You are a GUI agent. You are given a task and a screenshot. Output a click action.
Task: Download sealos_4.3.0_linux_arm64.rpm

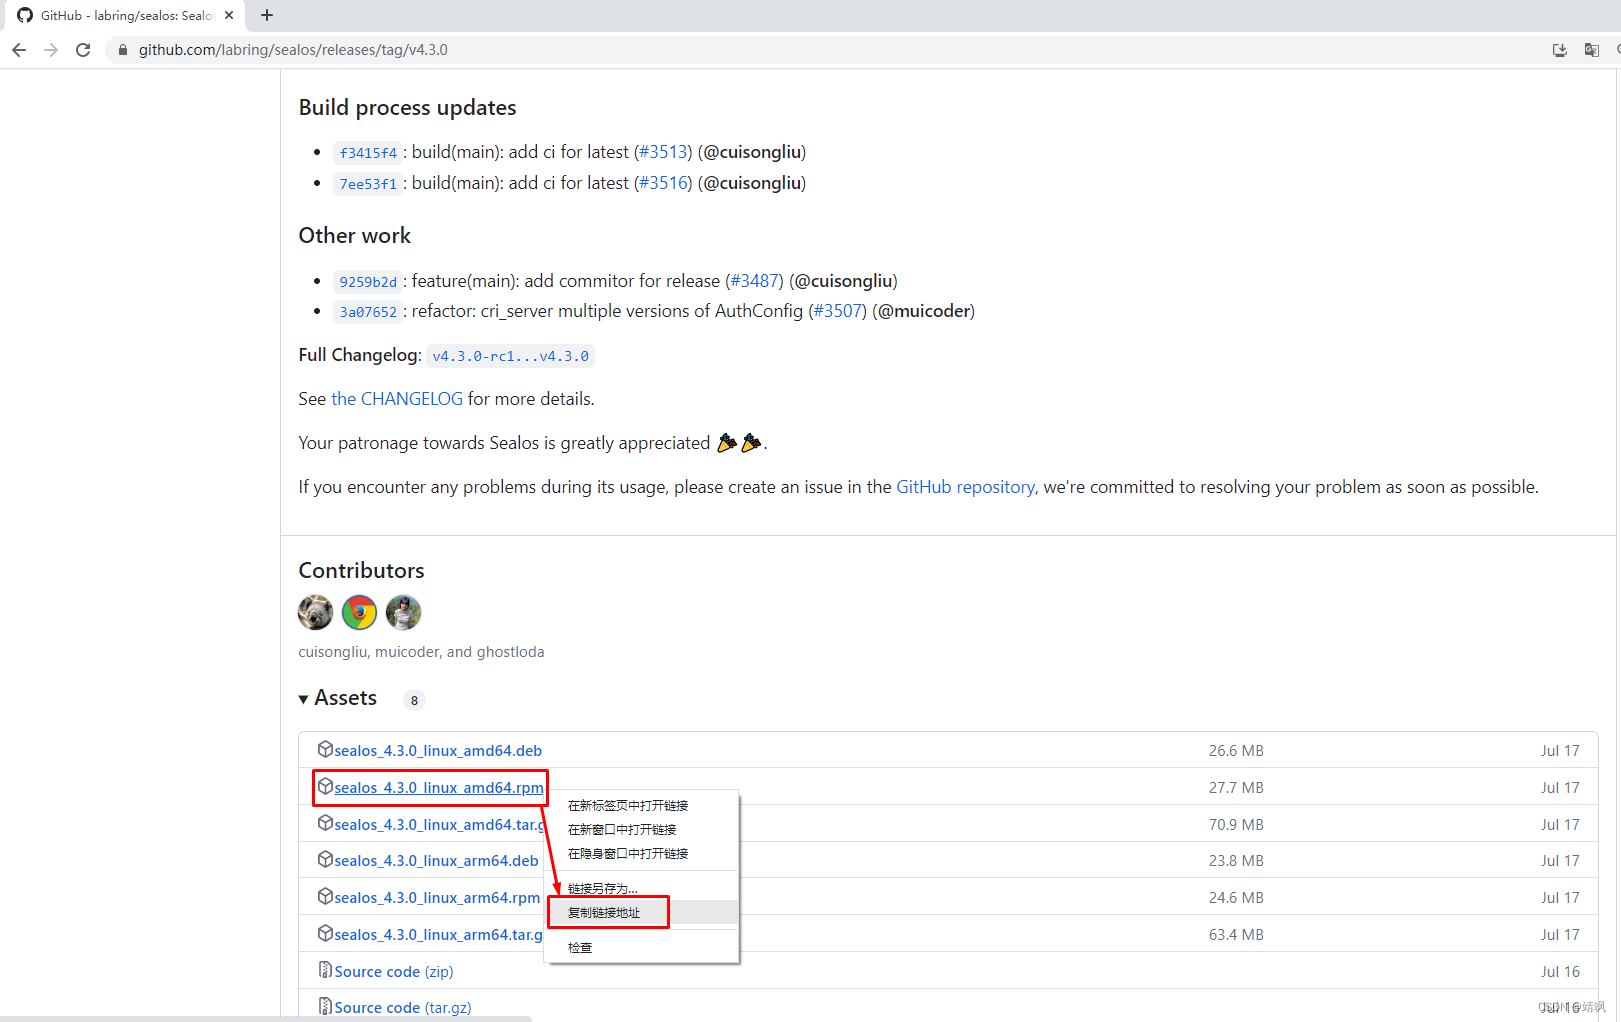coord(437,898)
